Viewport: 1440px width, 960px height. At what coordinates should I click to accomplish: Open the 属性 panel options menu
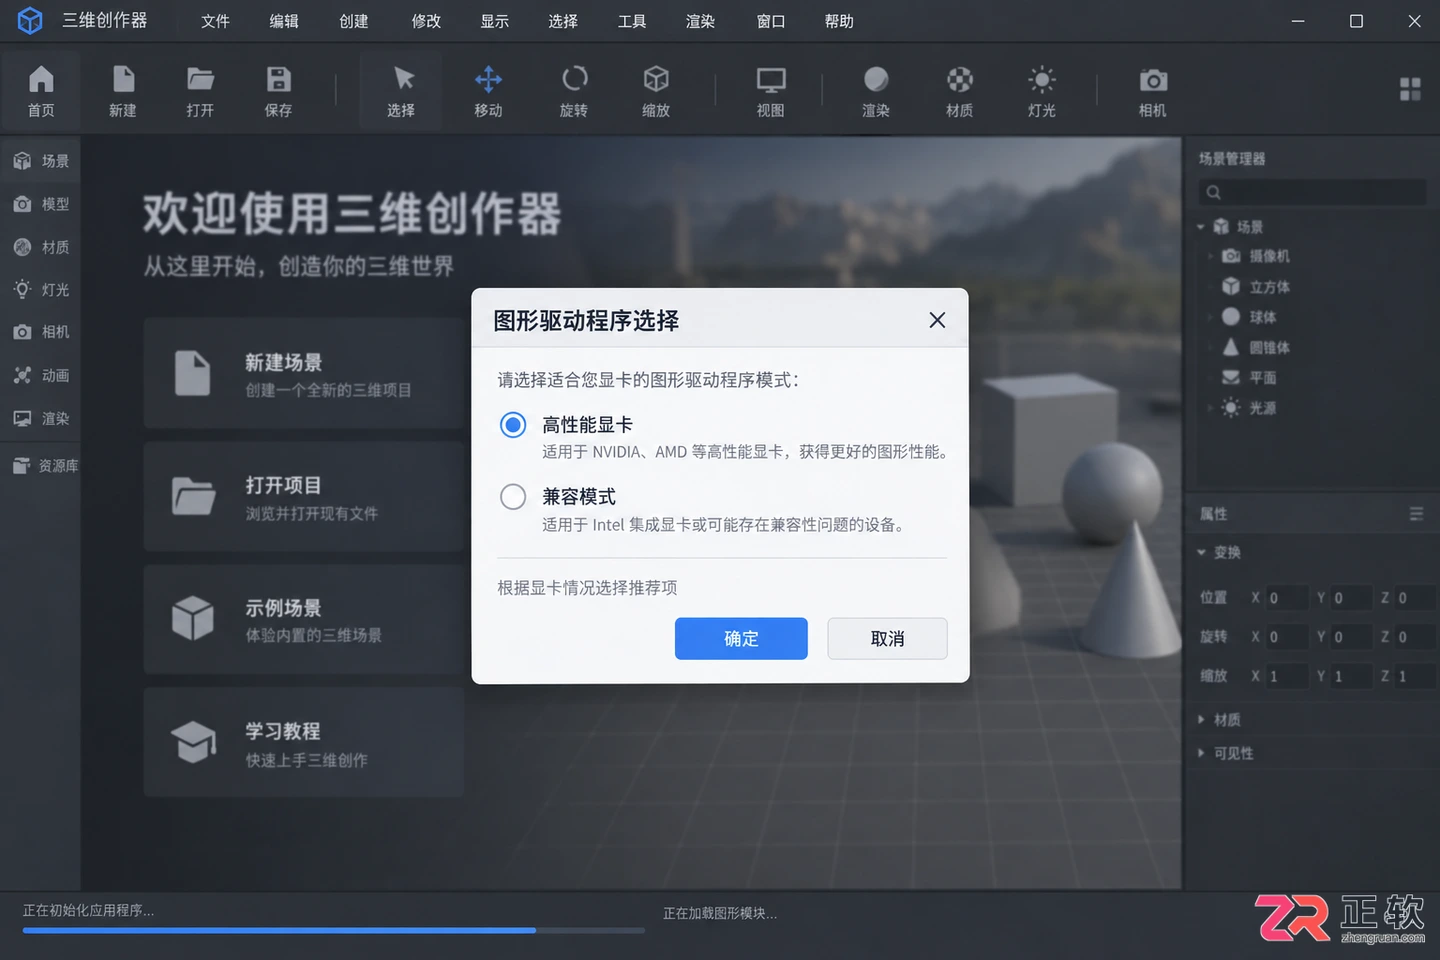1416,513
